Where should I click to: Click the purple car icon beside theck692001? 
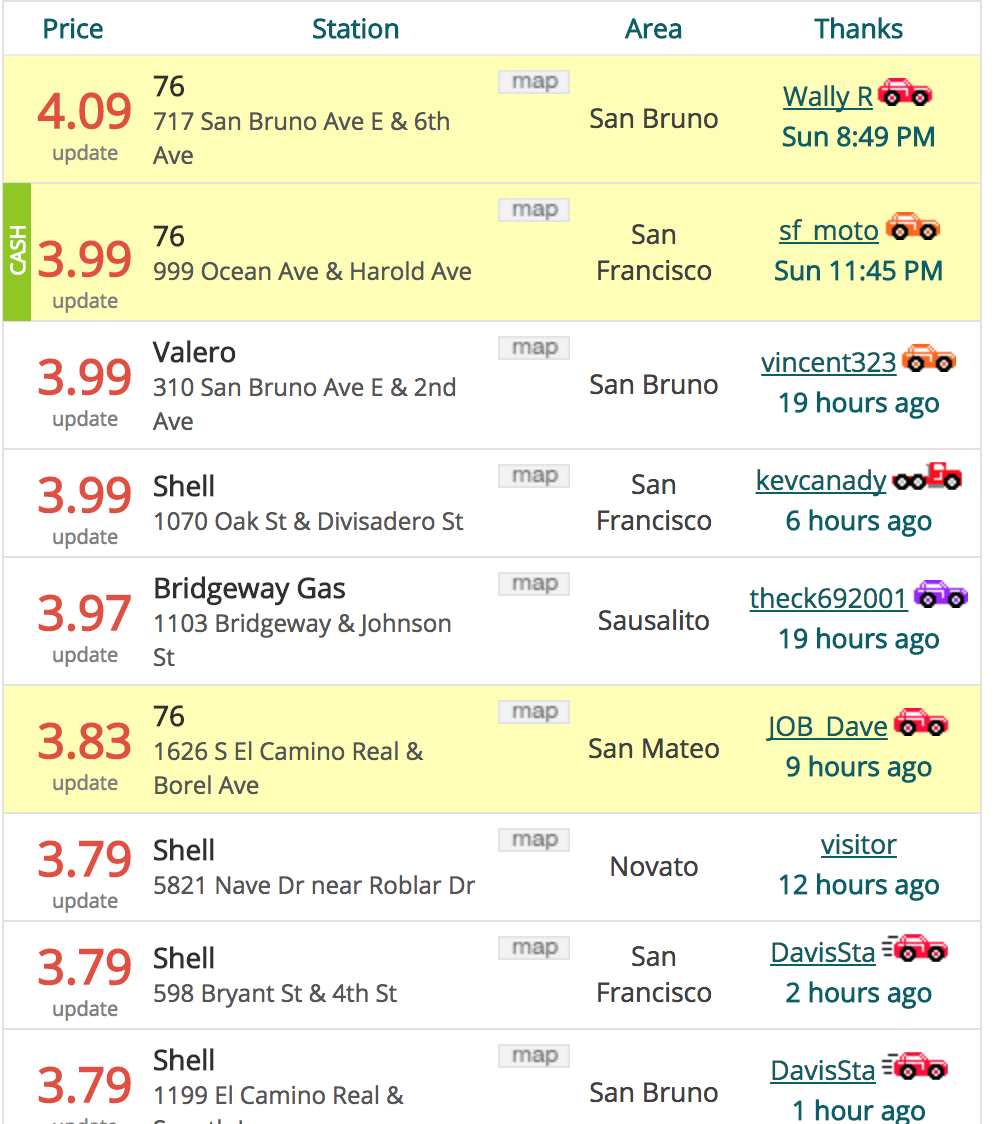tap(941, 594)
